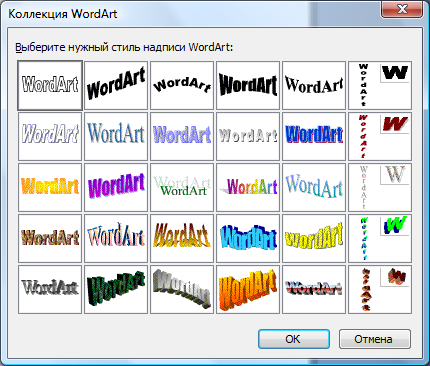
Task: Pick the gray metallic shadowed WordArt style
Action: coord(50,289)
